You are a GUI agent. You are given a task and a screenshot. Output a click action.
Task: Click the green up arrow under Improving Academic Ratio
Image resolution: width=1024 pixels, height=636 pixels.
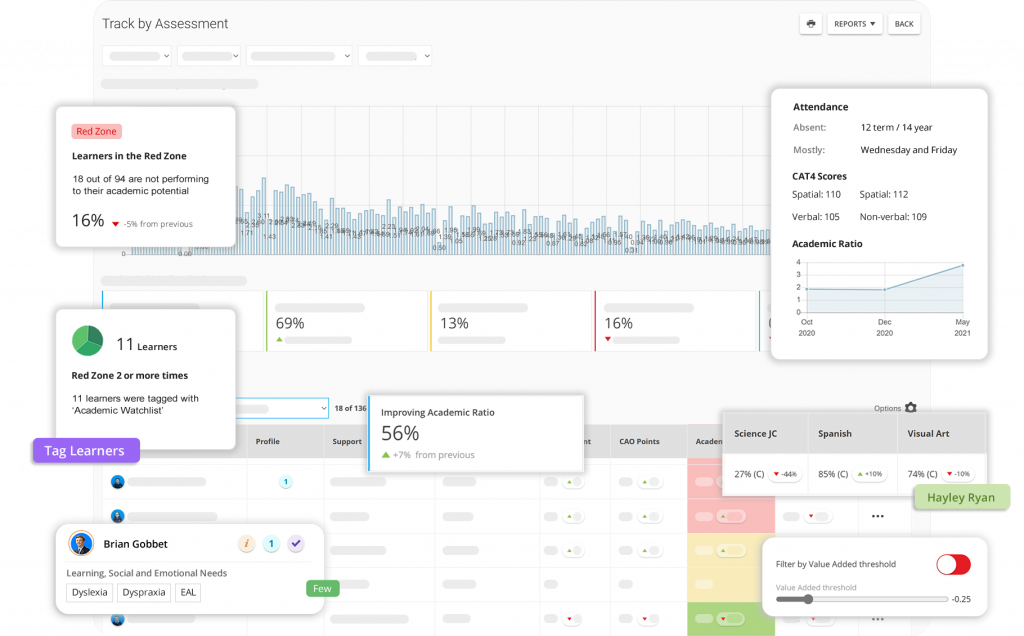click(x=386, y=455)
